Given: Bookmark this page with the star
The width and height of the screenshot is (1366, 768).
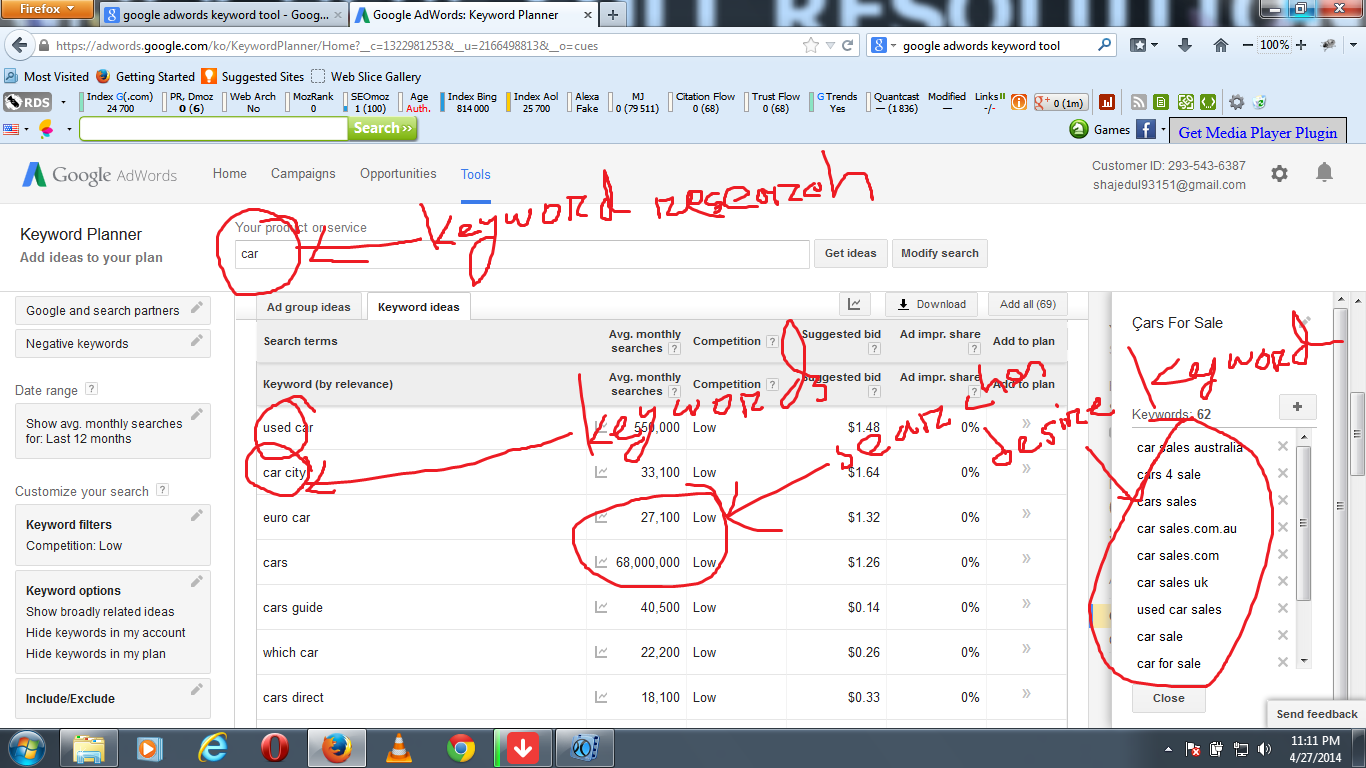Looking at the screenshot, I should tap(811, 45).
